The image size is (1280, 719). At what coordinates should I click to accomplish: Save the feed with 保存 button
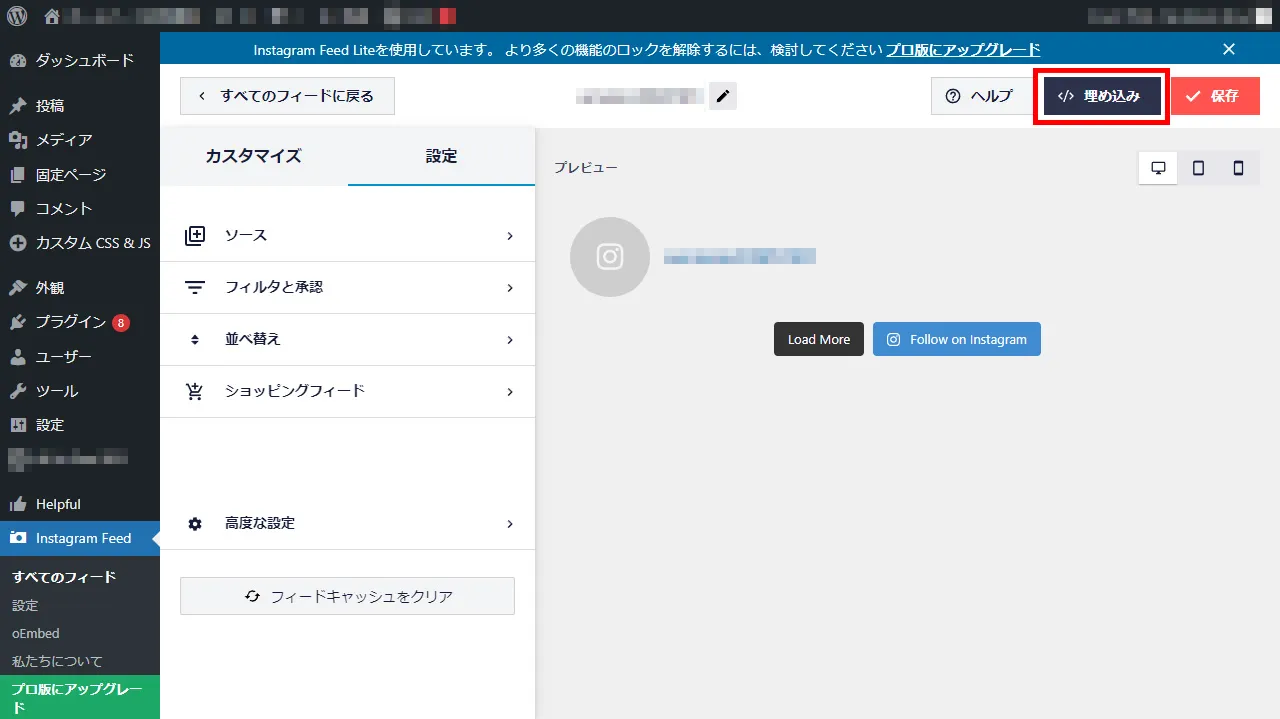(x=1214, y=96)
